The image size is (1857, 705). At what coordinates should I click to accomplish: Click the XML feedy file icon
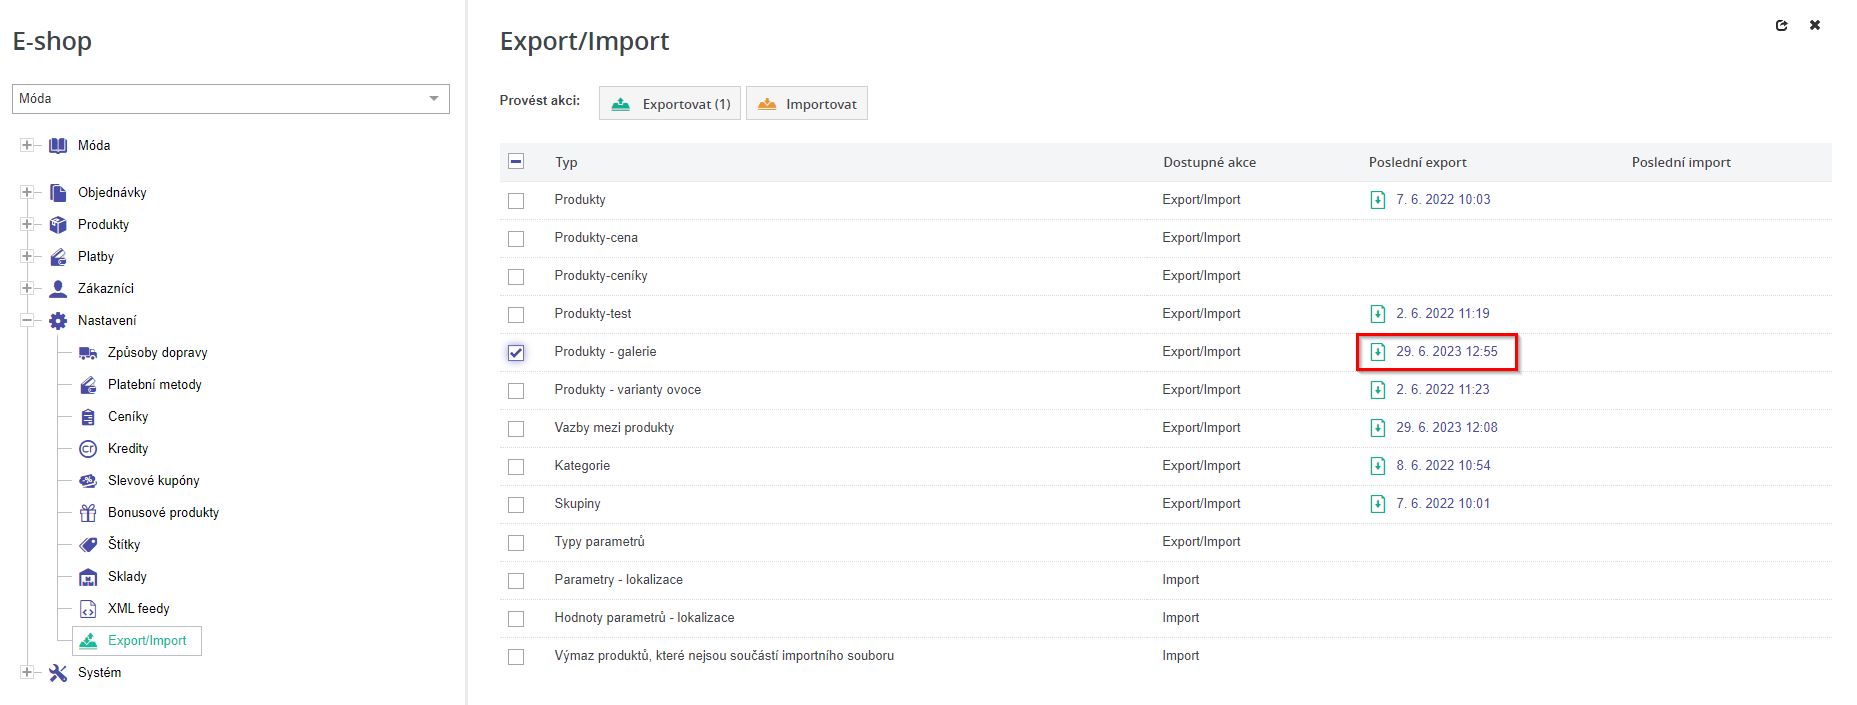[88, 609]
